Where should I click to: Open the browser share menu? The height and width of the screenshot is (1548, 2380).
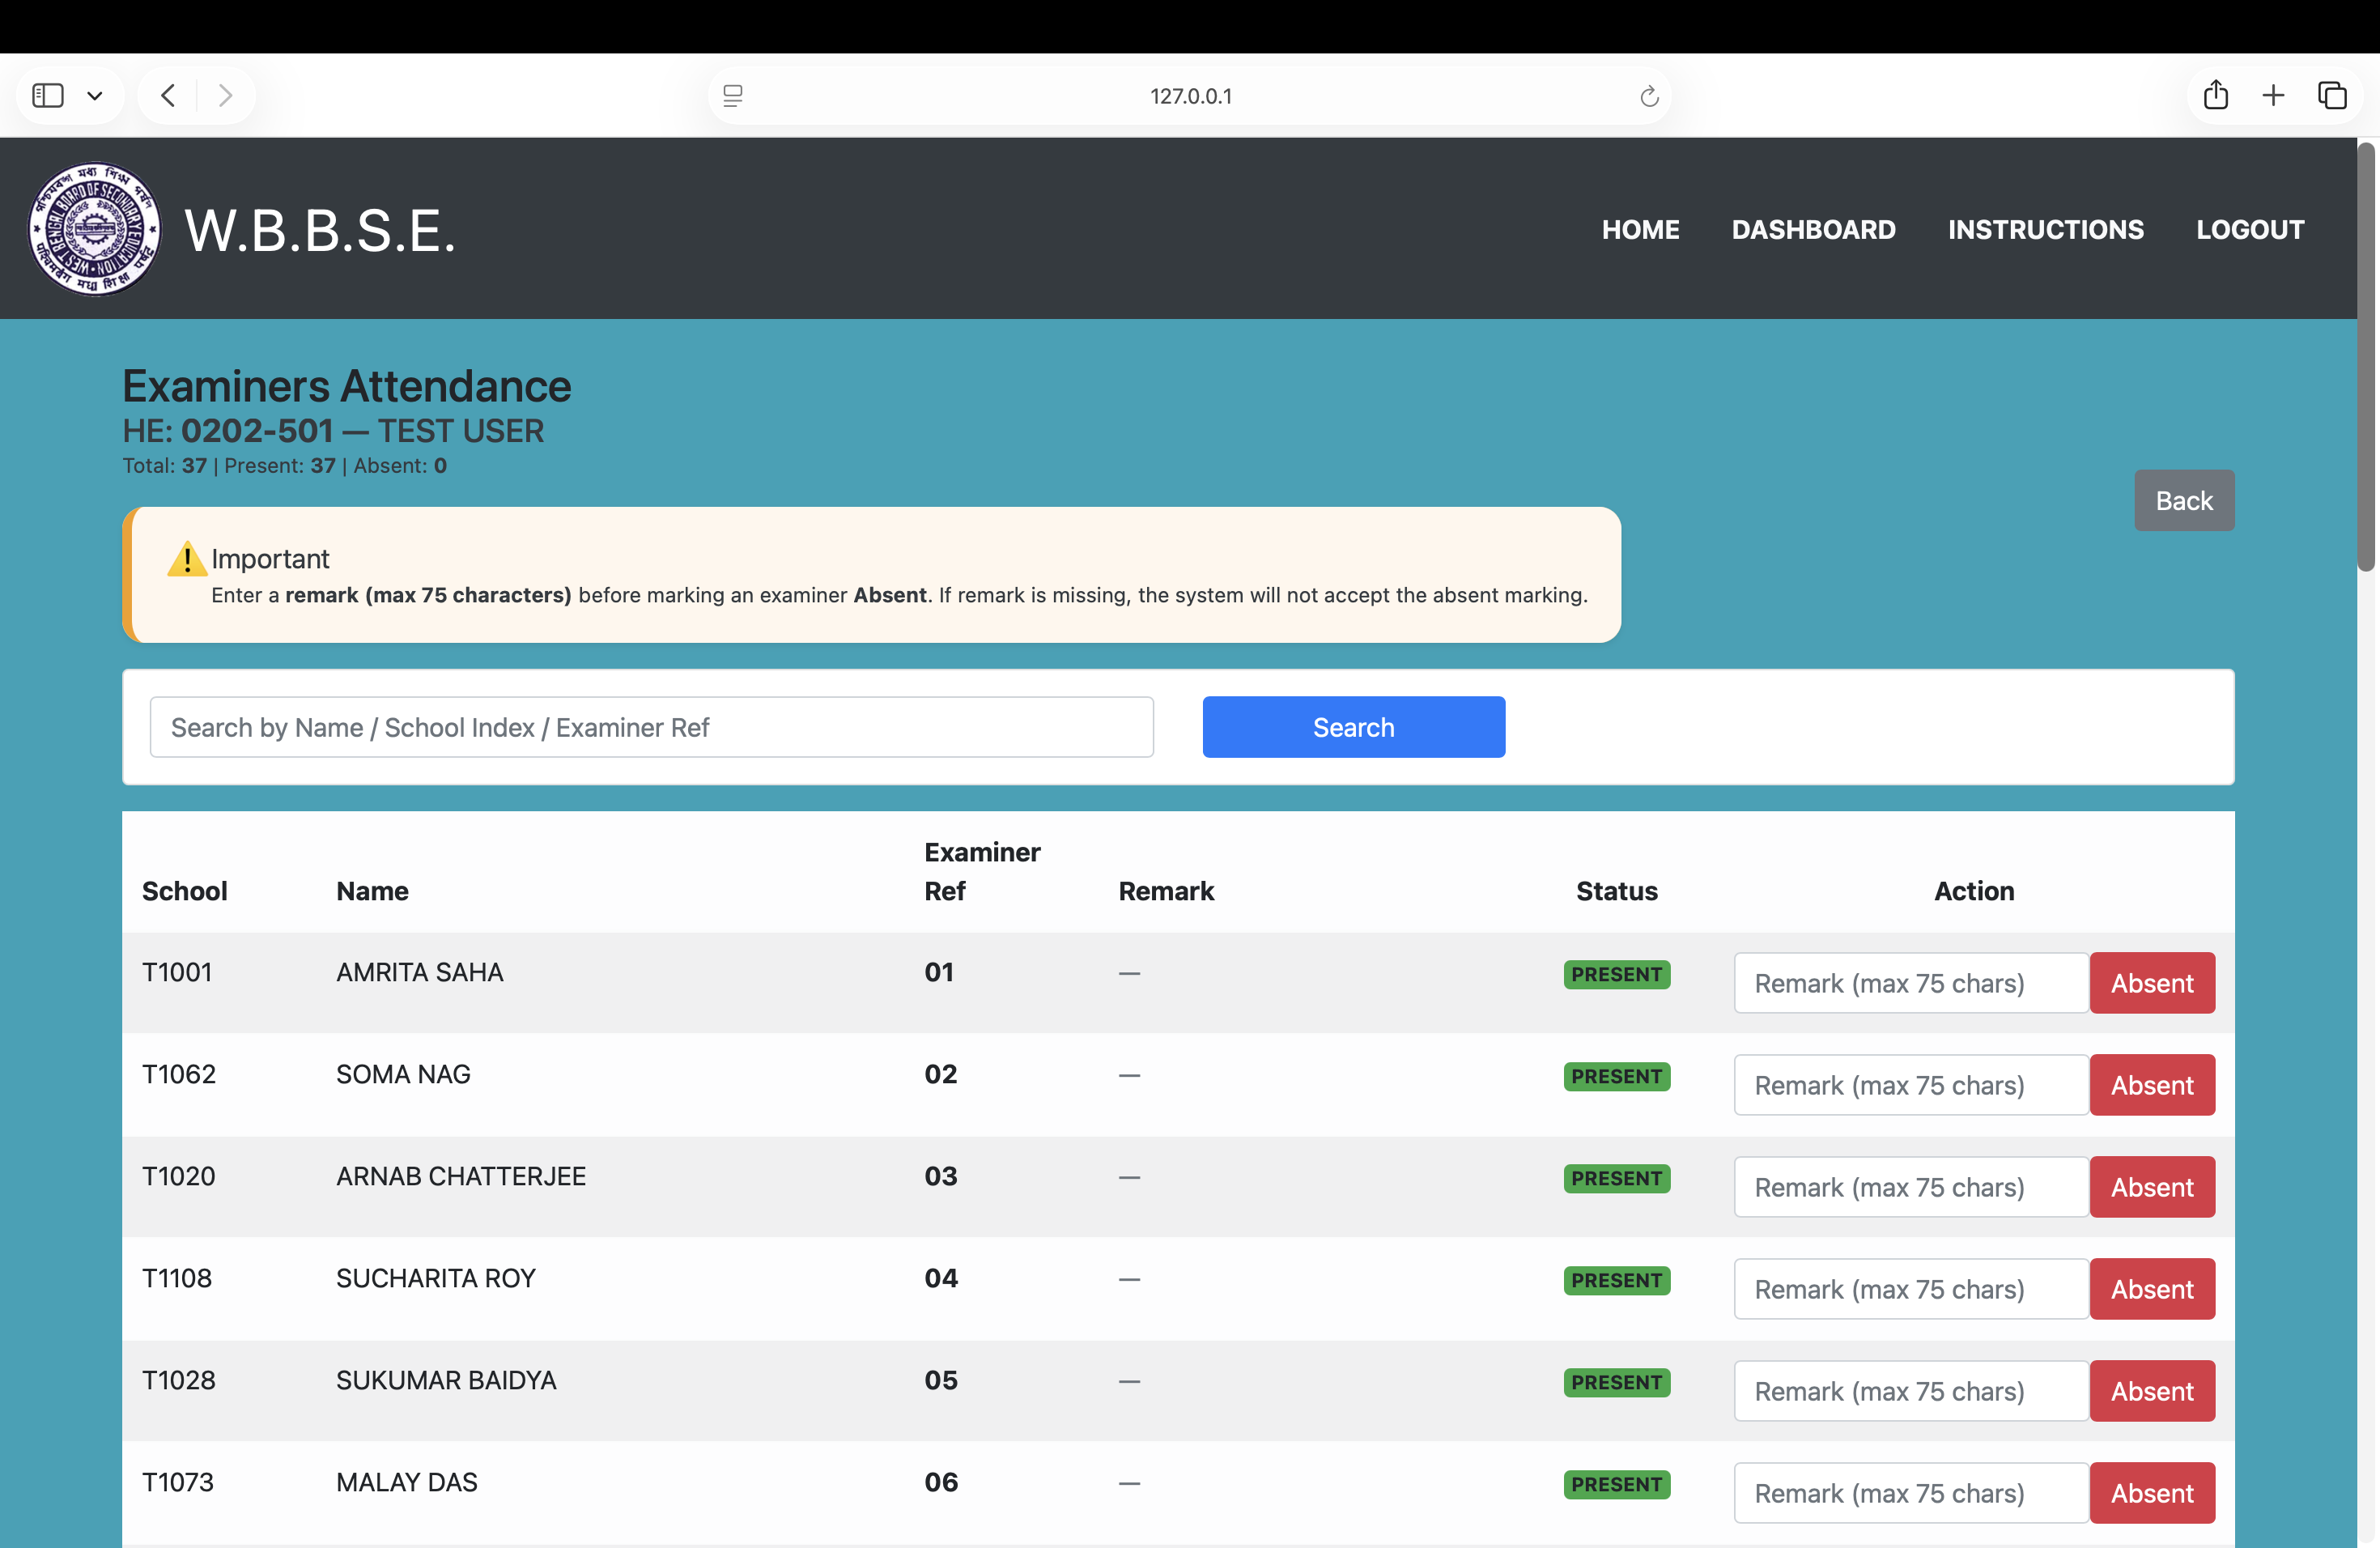[2216, 95]
